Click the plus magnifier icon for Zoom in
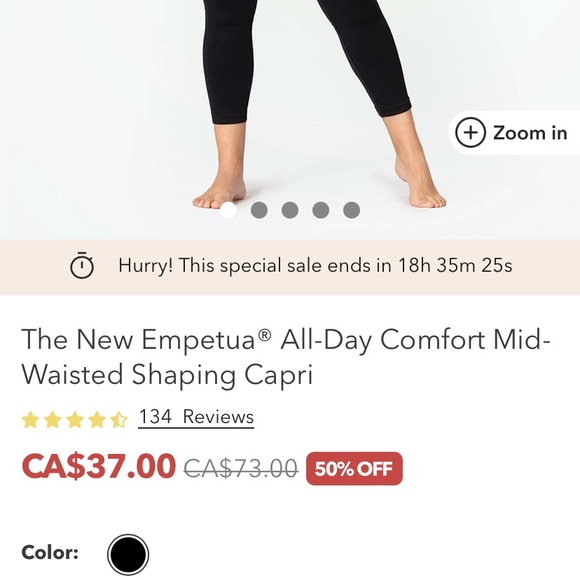Viewport: 580px width, 580px height. point(470,132)
